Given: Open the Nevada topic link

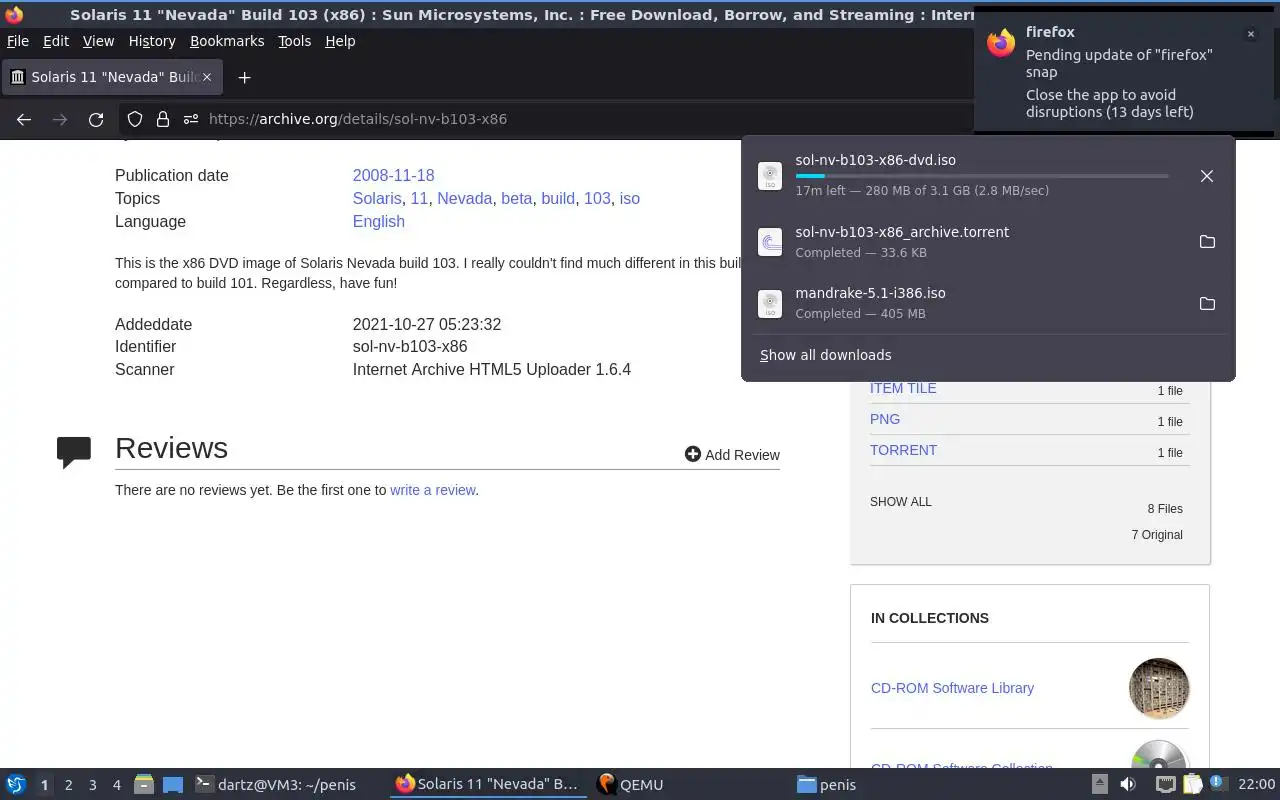Looking at the screenshot, I should (x=464, y=198).
